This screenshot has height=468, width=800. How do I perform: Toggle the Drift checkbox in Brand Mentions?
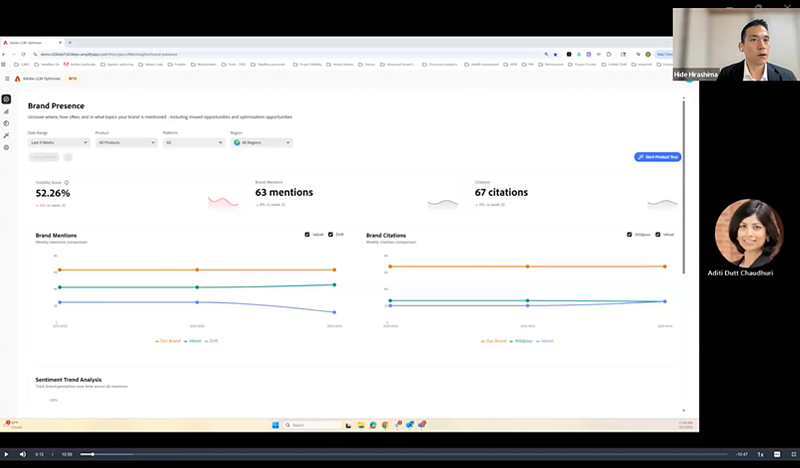pyautogui.click(x=333, y=234)
